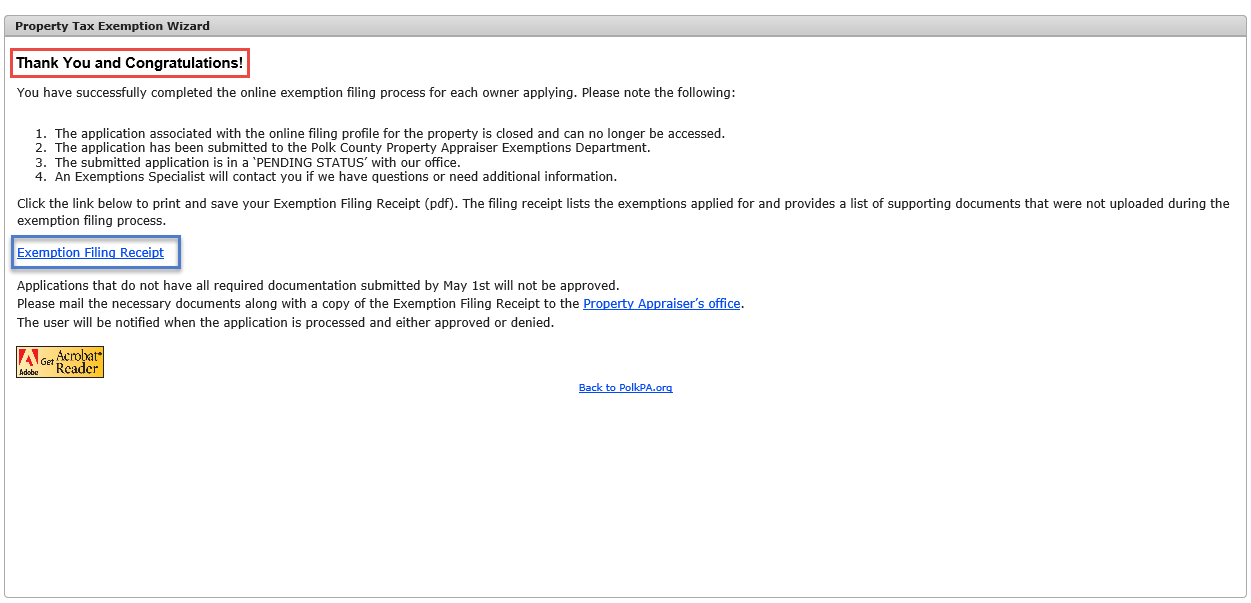
Task: Follow the Property Appraiser's office link
Action: pyautogui.click(x=662, y=304)
